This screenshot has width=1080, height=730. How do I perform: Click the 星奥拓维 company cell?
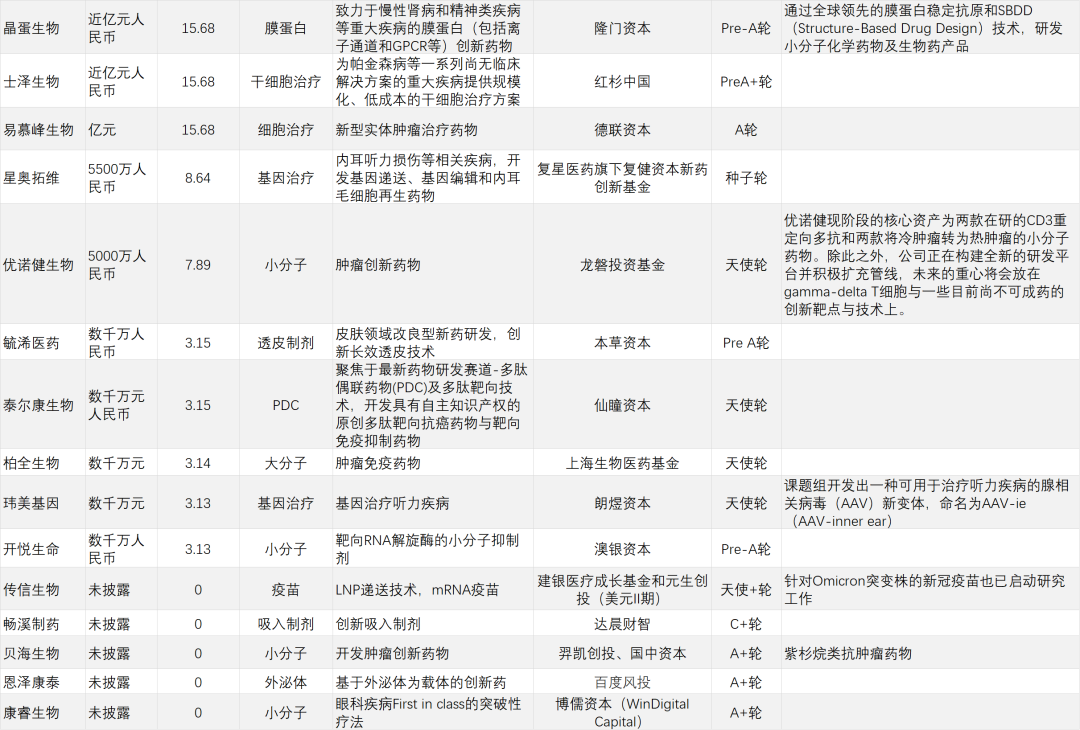[32, 178]
